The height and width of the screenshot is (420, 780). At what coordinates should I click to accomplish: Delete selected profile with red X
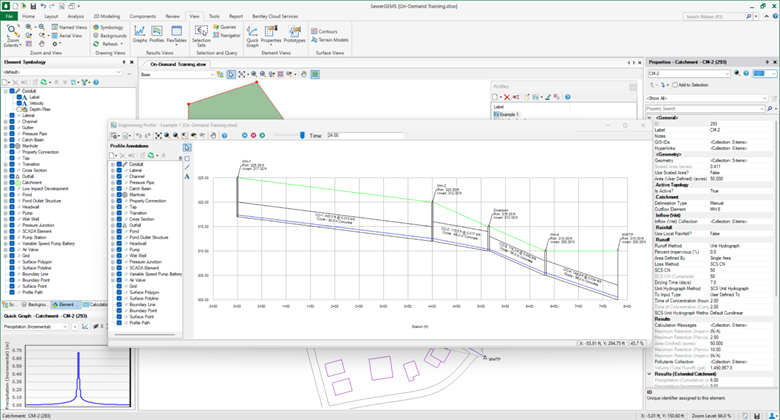(x=507, y=97)
